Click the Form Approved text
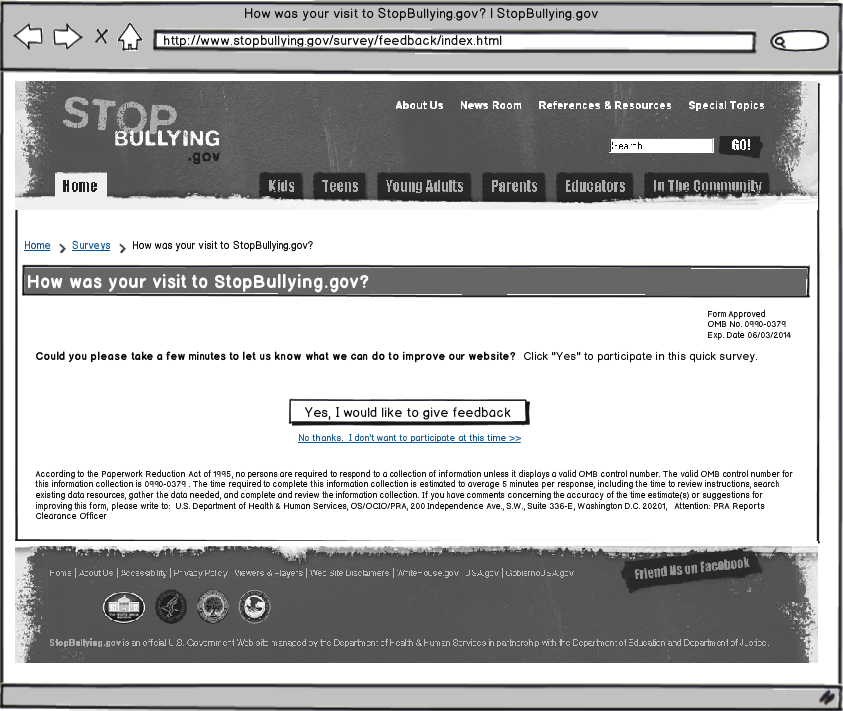This screenshot has height=711, width=843. pos(736,314)
